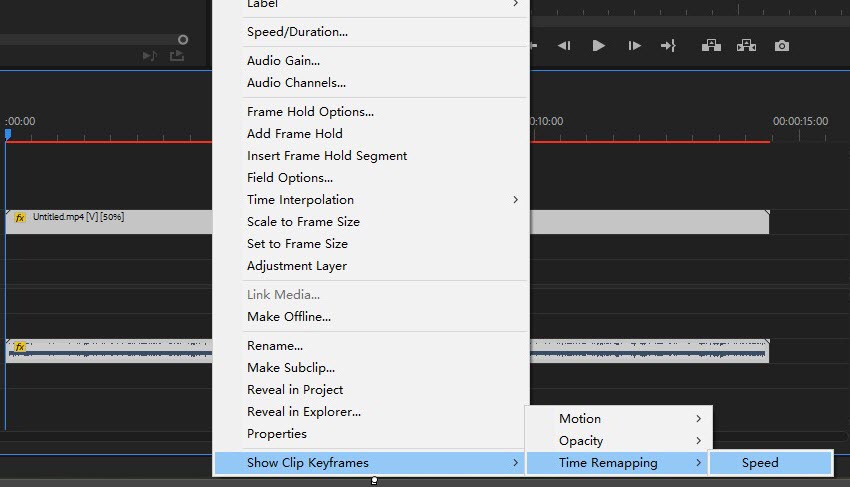
Task: Open Audio Gain... dialog from the menu
Action: tap(283, 61)
